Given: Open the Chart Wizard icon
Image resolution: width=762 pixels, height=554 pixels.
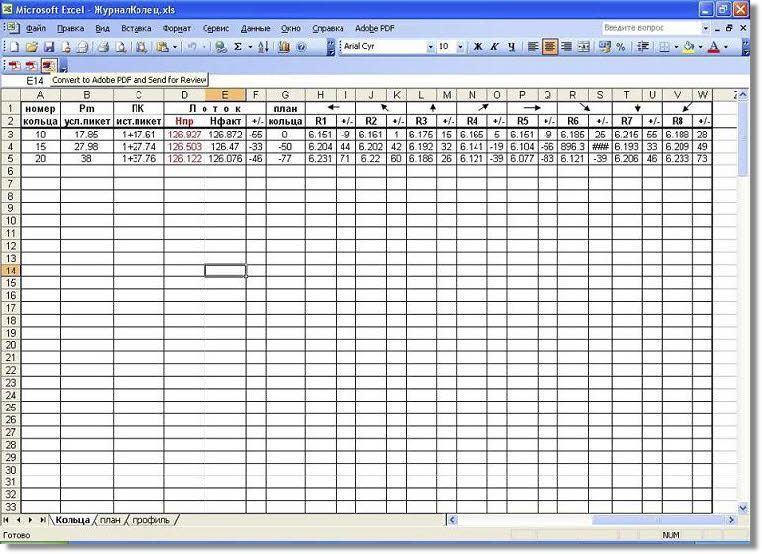Looking at the screenshot, I should tap(285, 47).
